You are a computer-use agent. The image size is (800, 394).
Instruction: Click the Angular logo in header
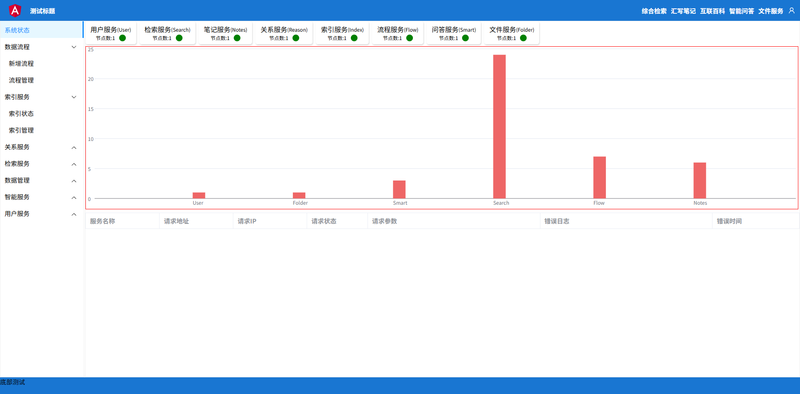15,10
